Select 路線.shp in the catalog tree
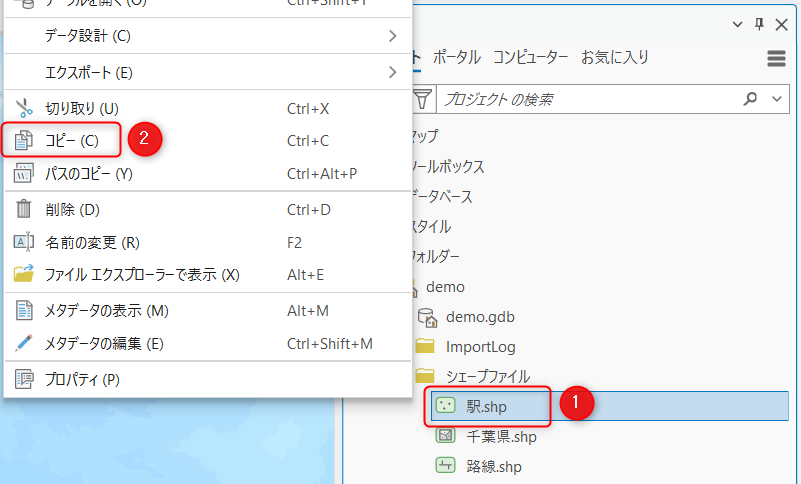This screenshot has height=484, width=801. point(494,465)
